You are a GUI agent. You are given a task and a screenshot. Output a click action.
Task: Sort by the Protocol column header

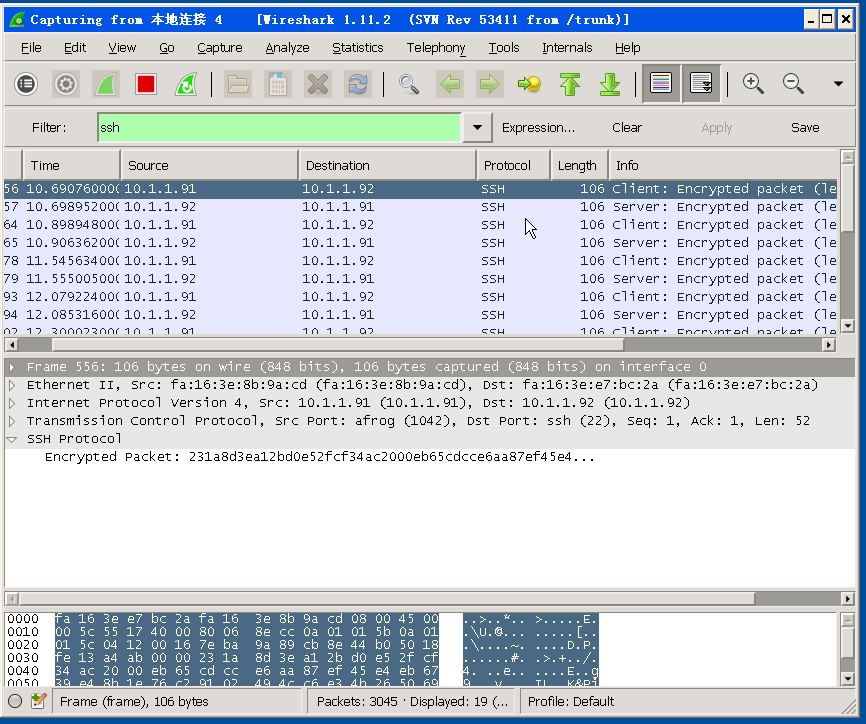513,165
